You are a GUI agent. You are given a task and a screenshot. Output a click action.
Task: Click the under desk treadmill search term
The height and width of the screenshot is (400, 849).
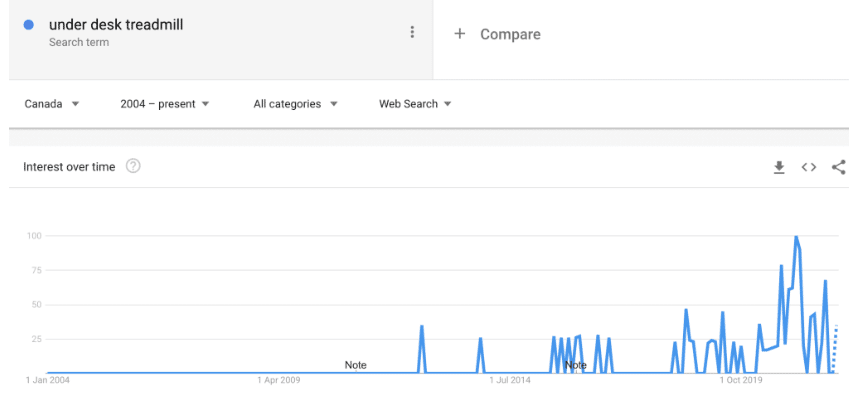pyautogui.click(x=116, y=25)
